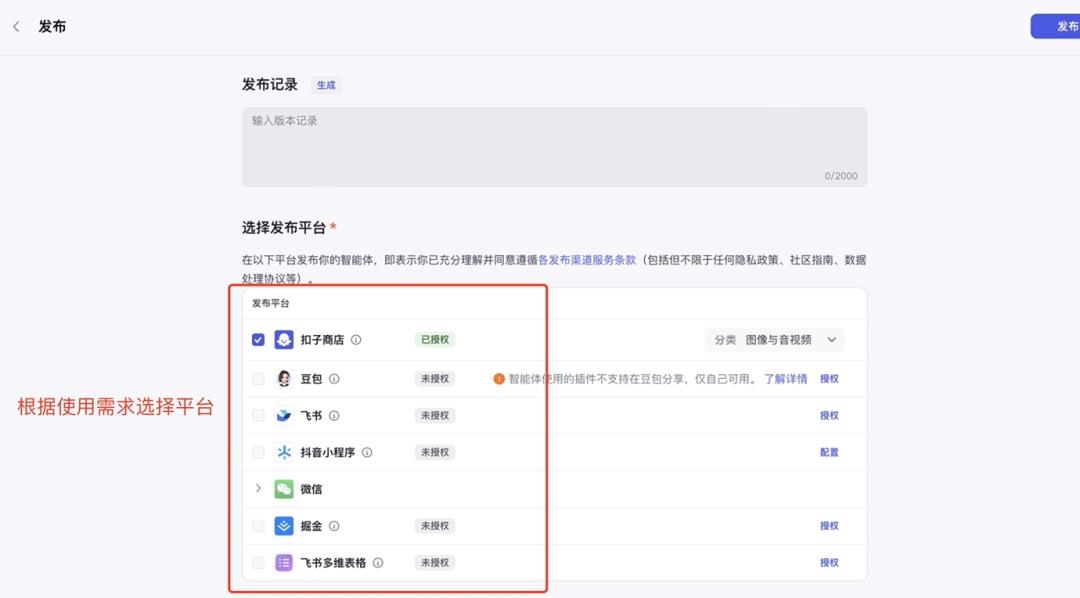Click the orange warning icon beside 豆包 notice
1080x598 pixels.
[x=497, y=378]
